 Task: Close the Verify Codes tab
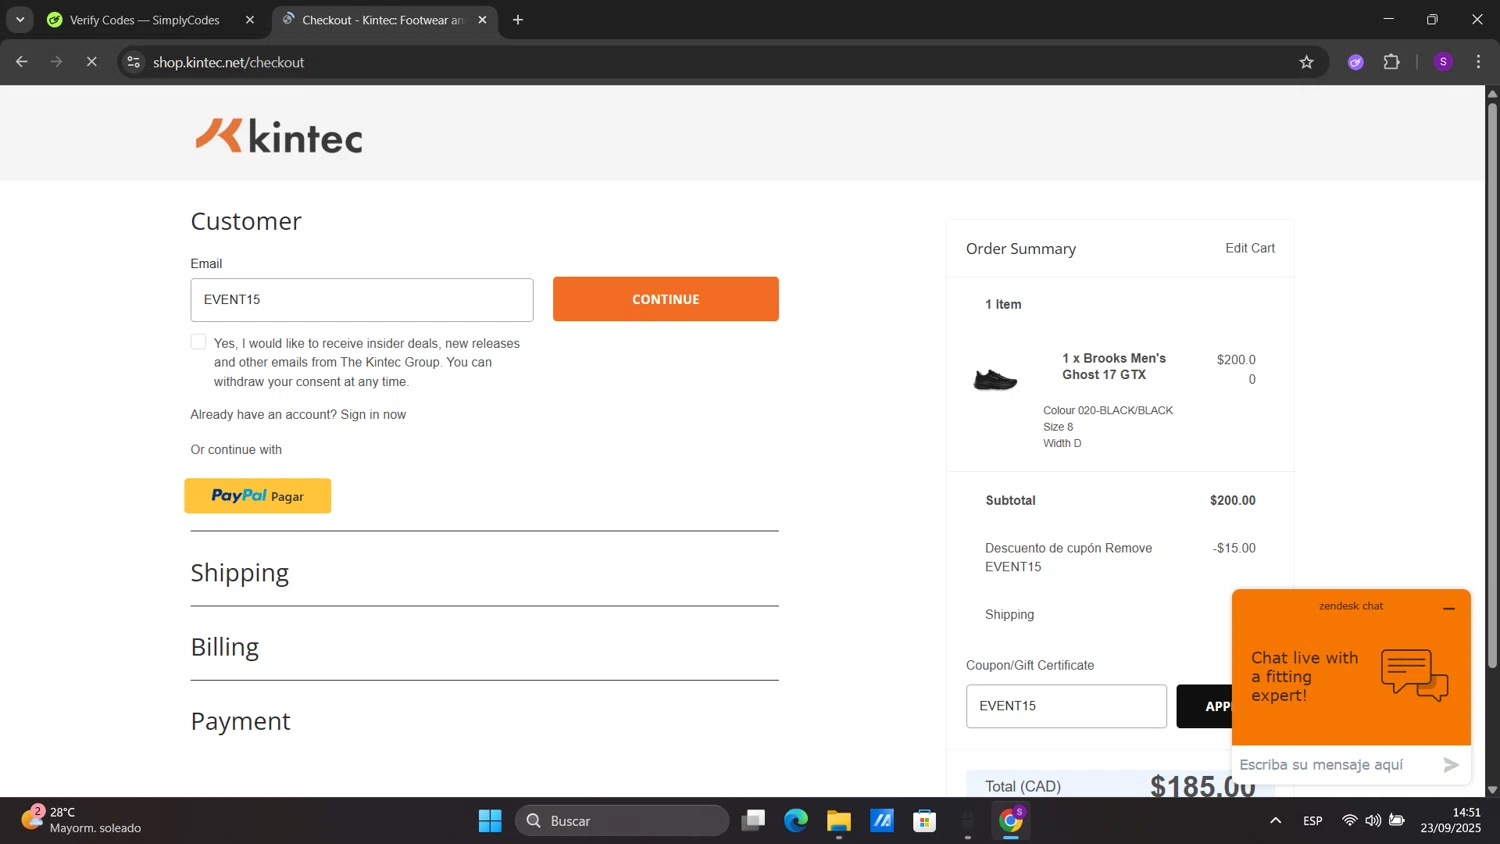[x=250, y=20]
